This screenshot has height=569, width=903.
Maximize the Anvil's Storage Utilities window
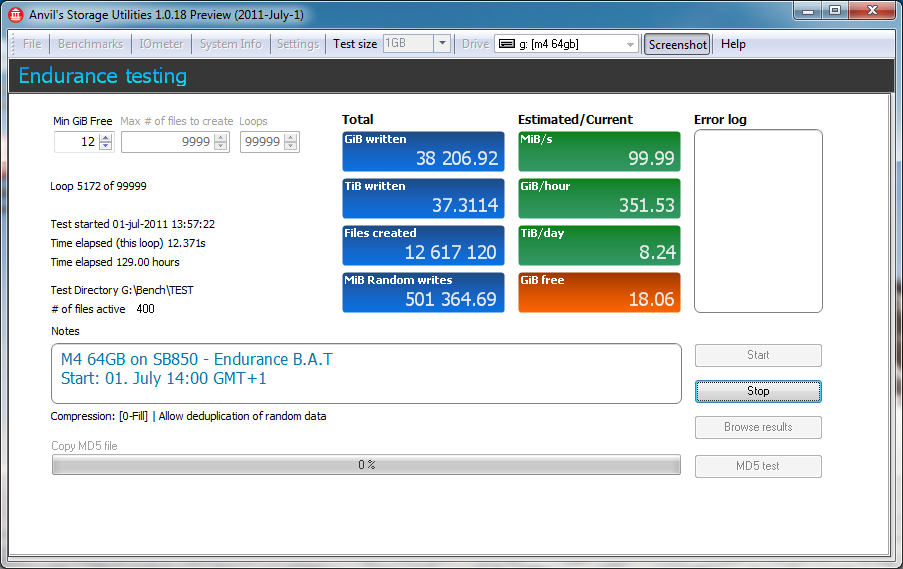click(x=835, y=10)
